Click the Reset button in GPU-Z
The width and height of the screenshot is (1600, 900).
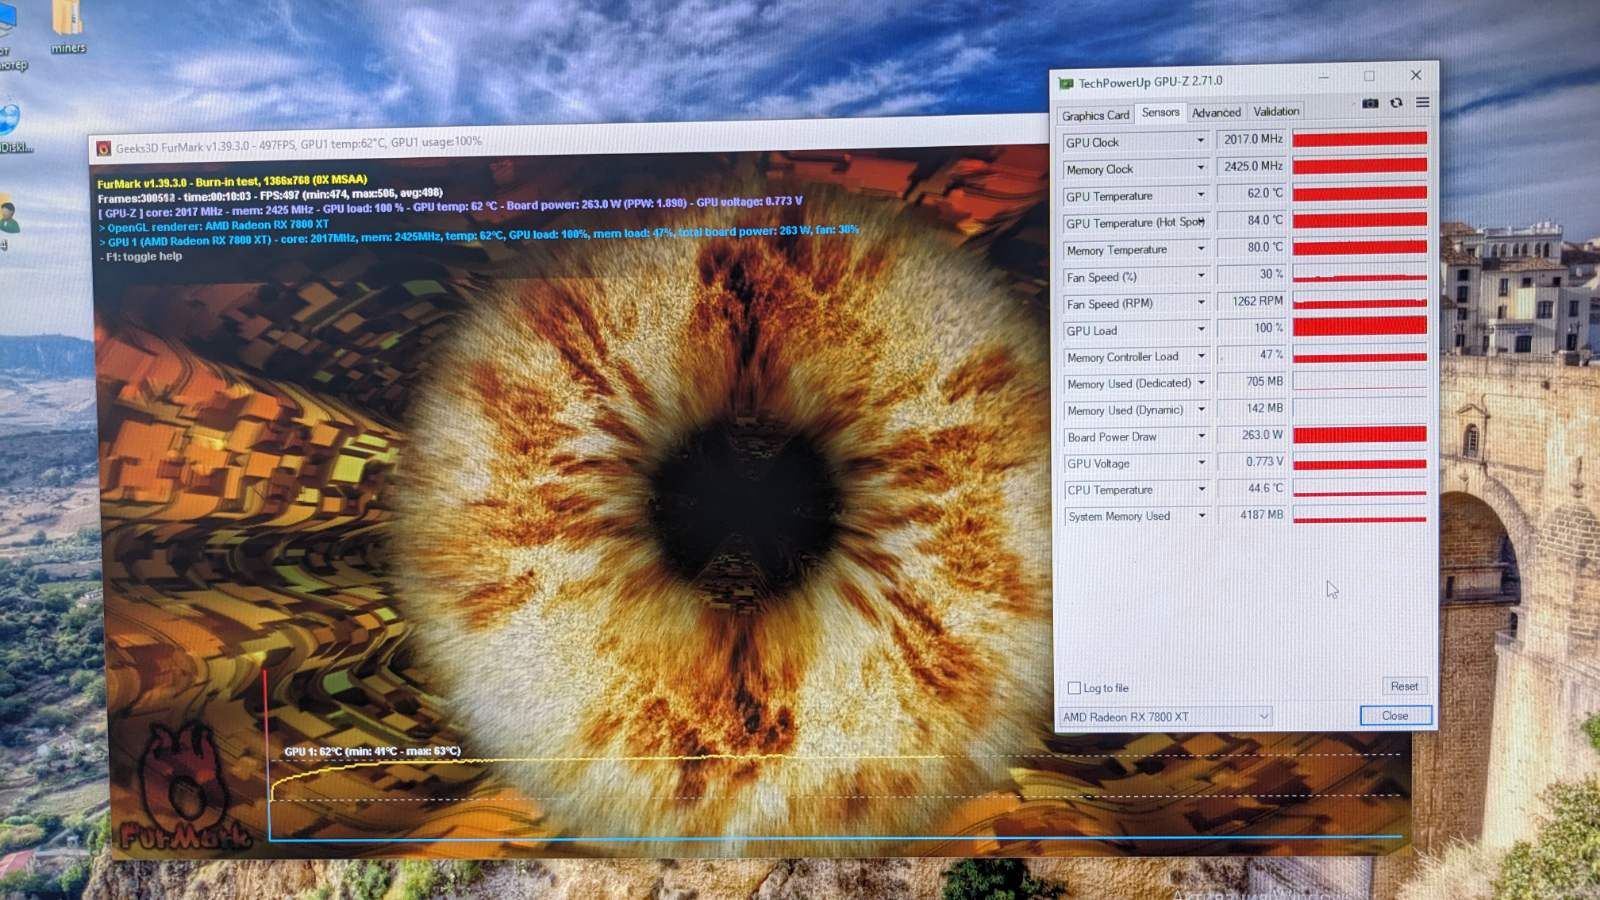tap(1403, 686)
